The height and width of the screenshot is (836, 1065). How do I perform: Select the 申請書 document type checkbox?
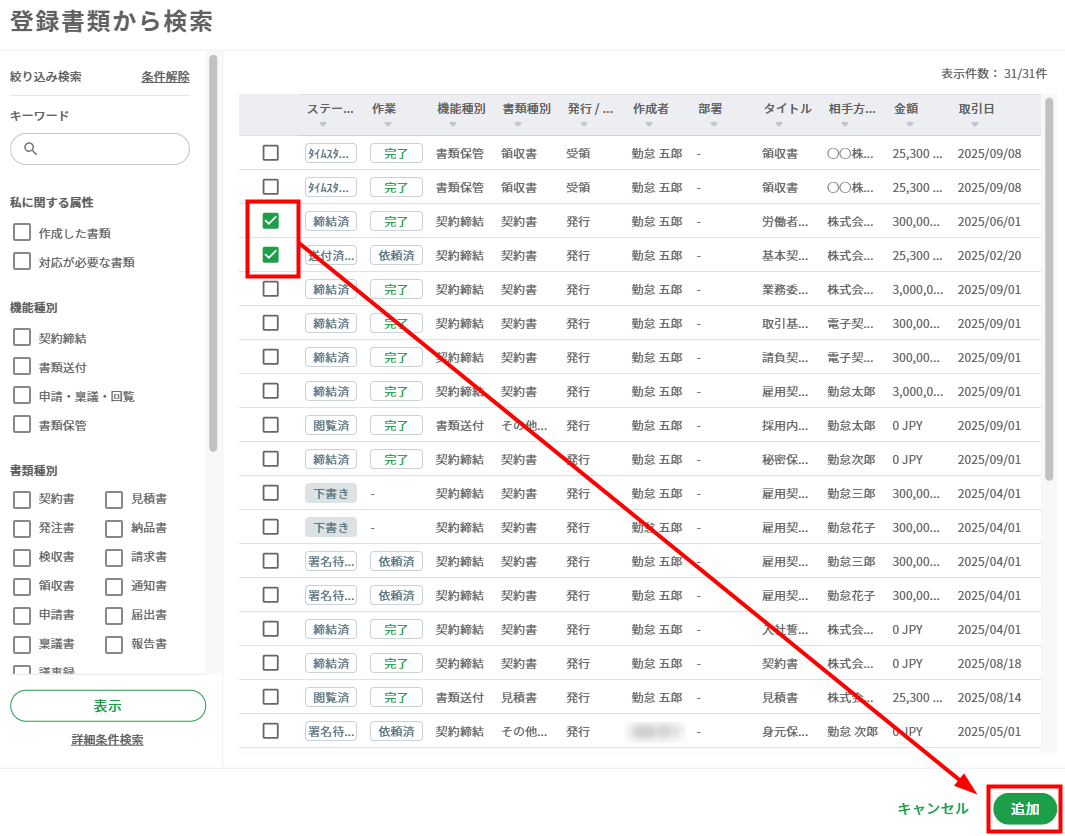(22, 616)
